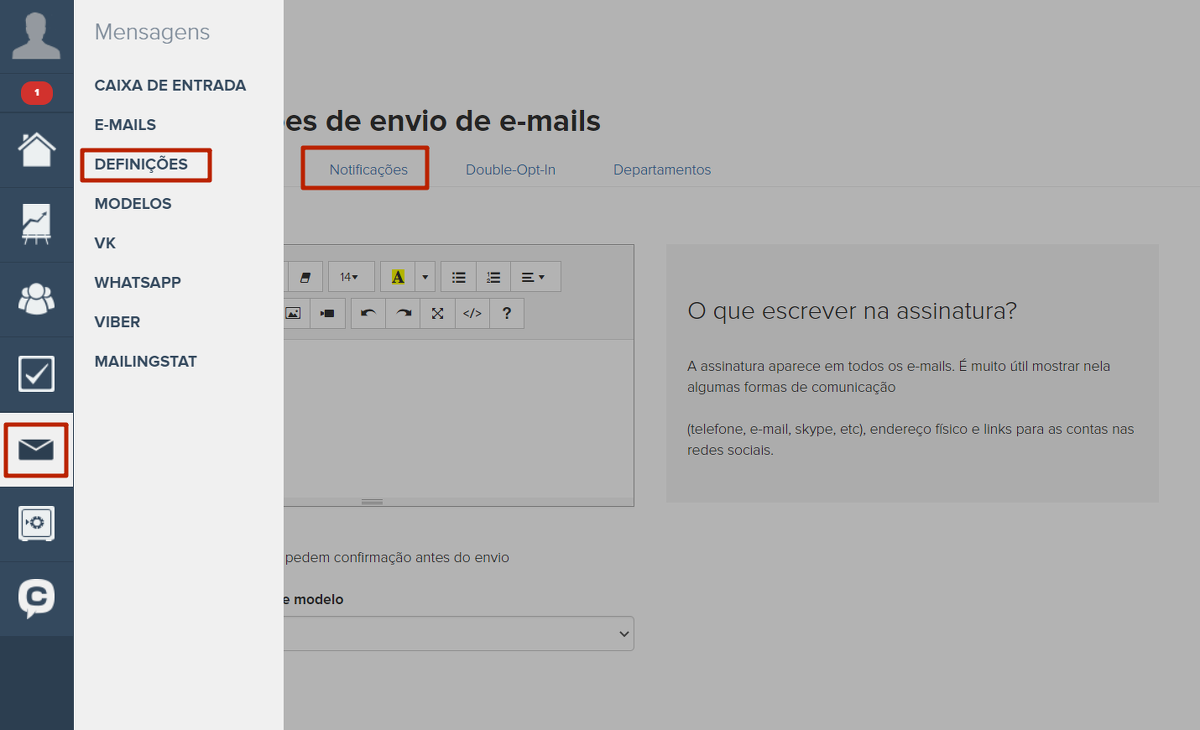Select DEFINIÇÕES in the Mensagens menu
Screen dimensions: 1200x730
click(x=141, y=164)
